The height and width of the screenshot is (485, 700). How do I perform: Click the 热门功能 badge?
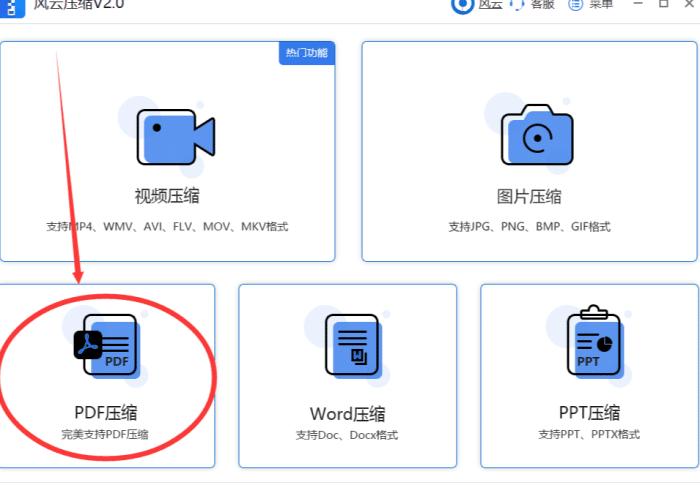307,53
